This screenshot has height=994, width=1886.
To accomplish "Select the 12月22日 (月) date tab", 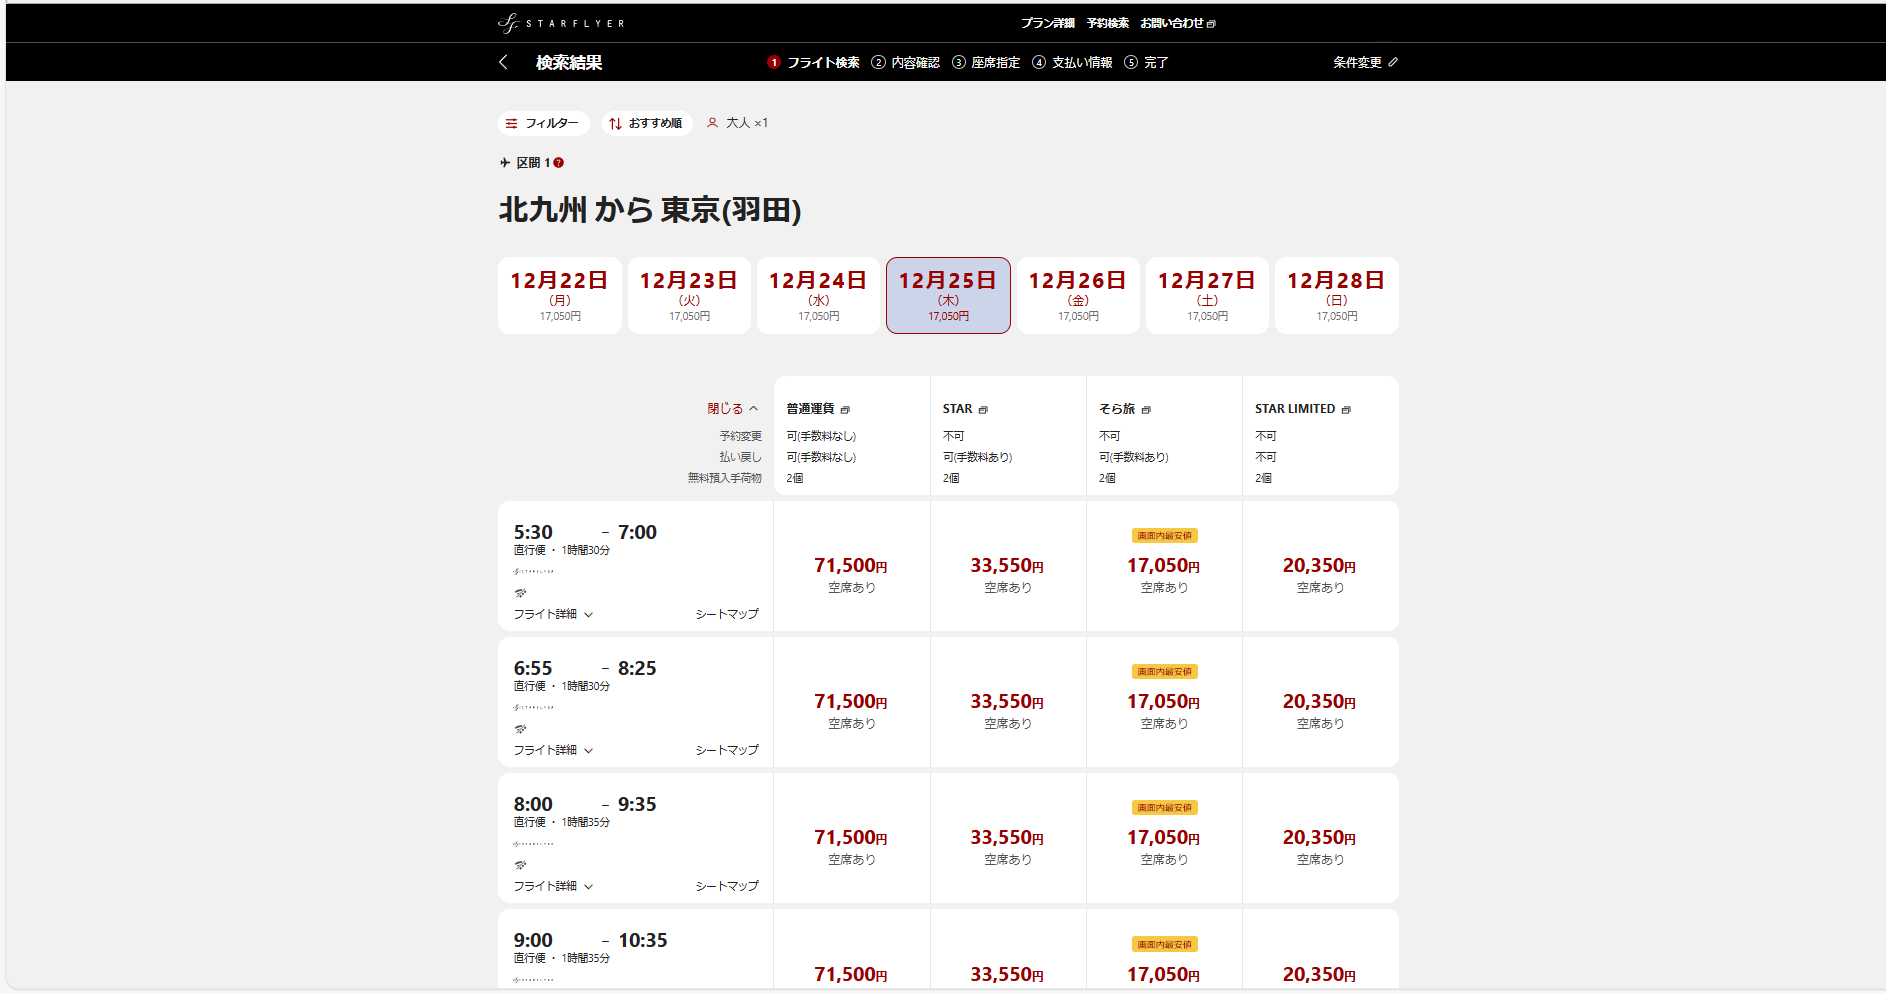I will coord(560,295).
